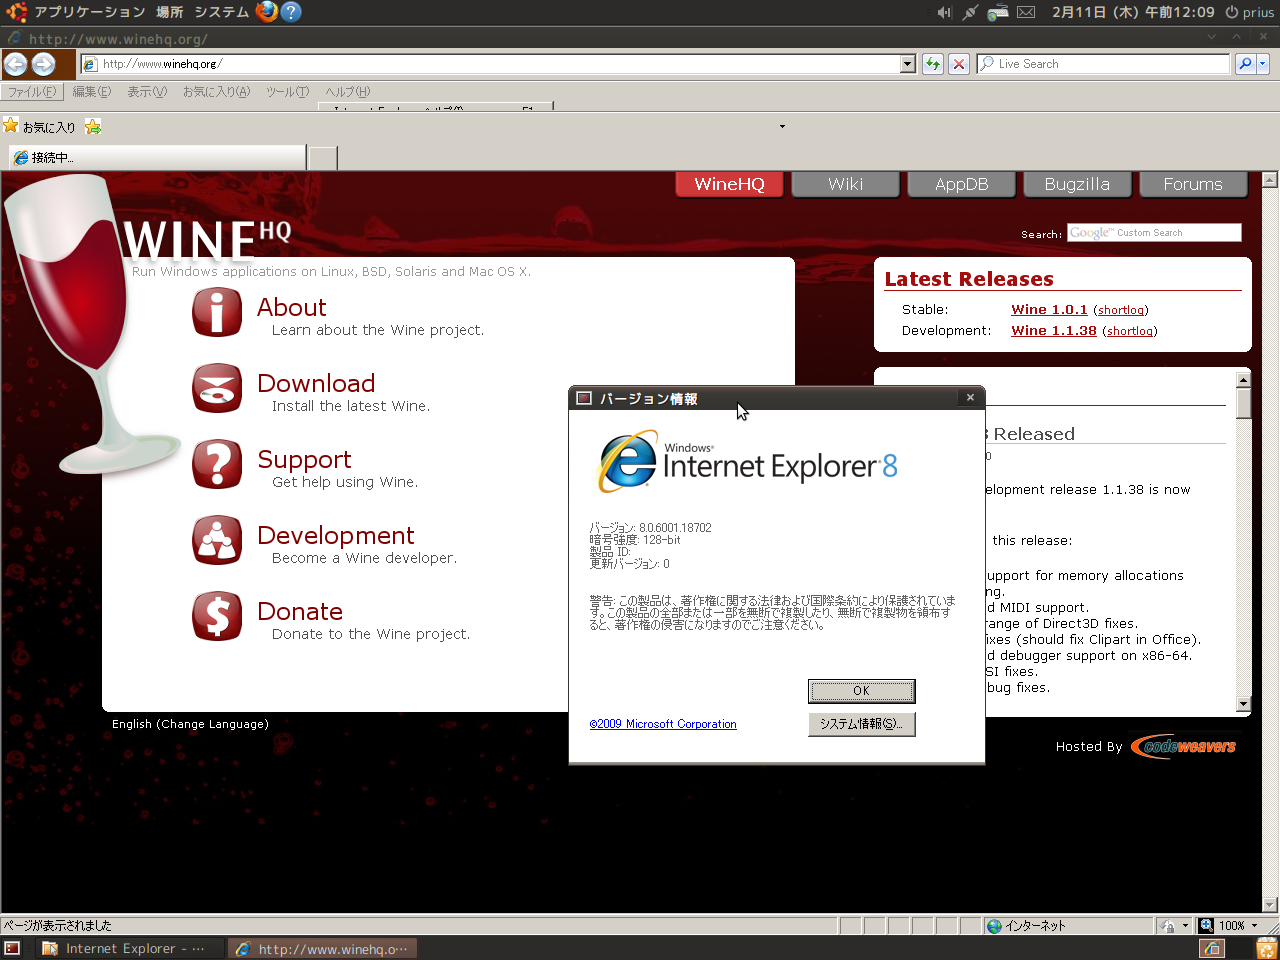Open the Ubuntu help icon in panel
This screenshot has width=1280, height=960.
tap(290, 12)
